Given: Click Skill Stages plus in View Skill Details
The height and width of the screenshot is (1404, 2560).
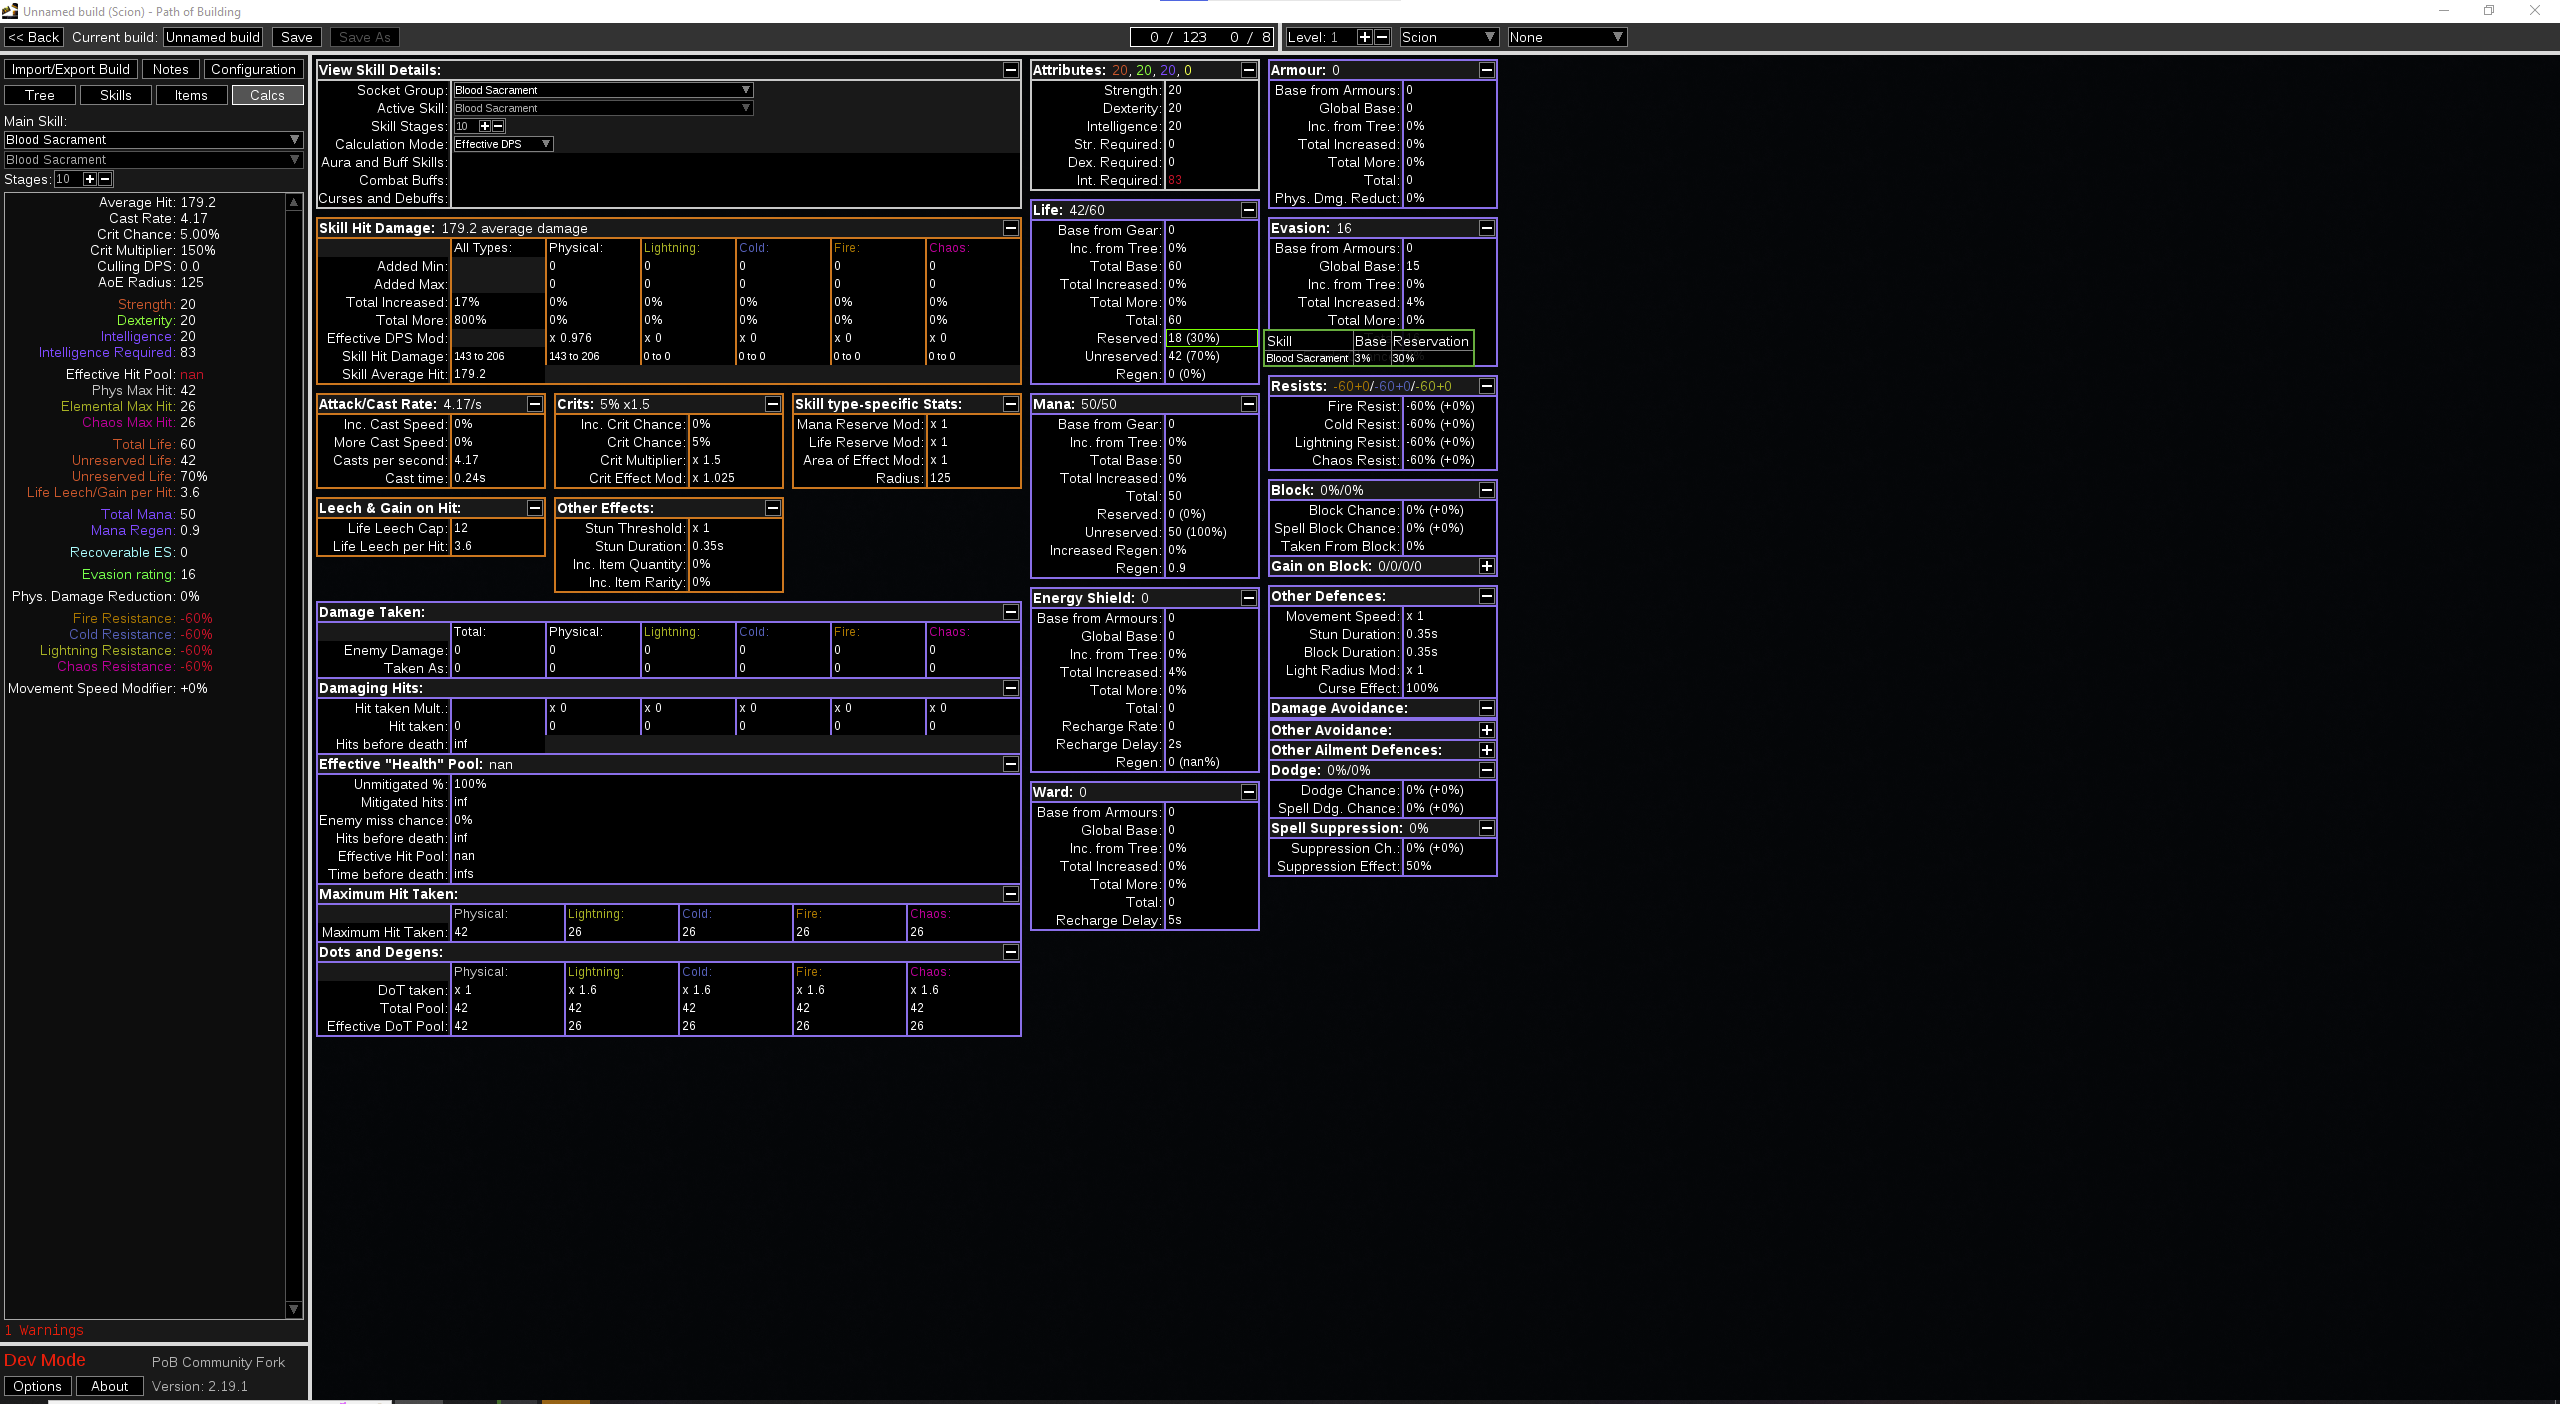Looking at the screenshot, I should click(484, 126).
